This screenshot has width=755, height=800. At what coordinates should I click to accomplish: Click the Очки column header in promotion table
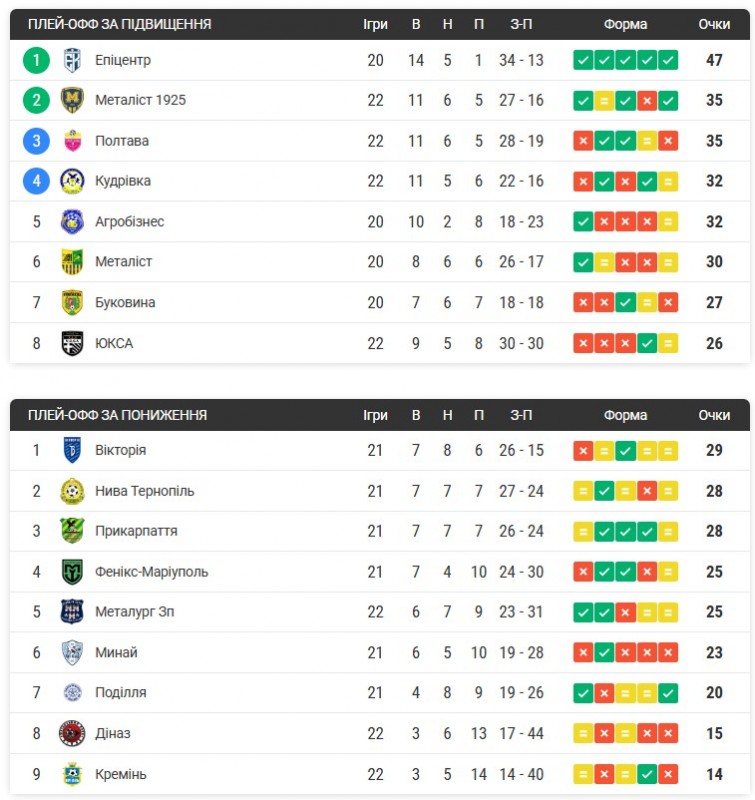coord(714,24)
